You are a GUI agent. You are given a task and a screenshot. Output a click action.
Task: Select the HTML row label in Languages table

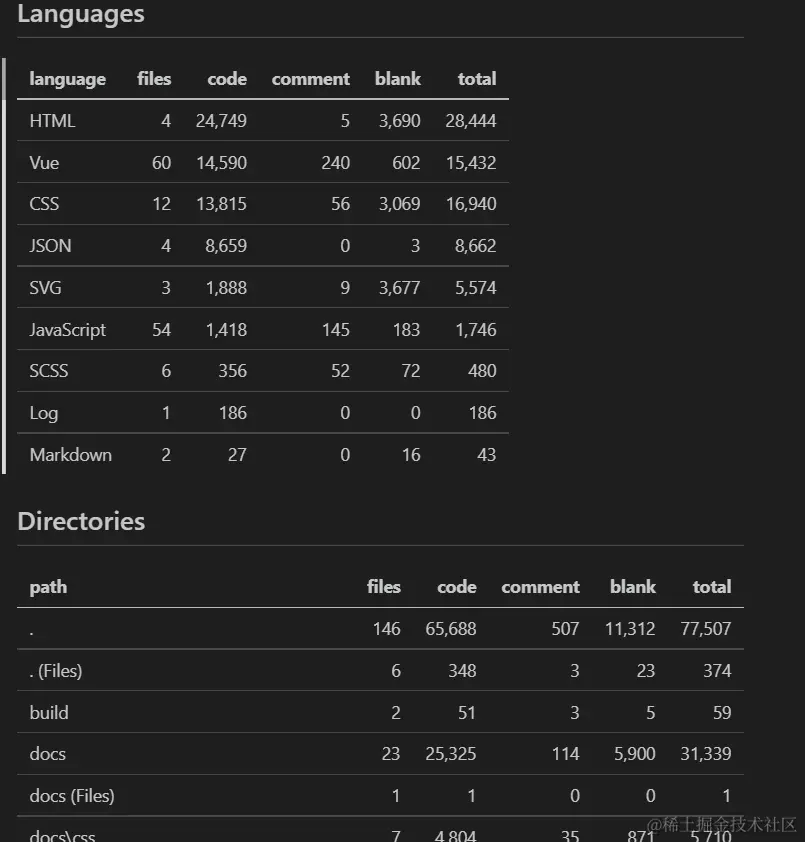tap(52, 121)
